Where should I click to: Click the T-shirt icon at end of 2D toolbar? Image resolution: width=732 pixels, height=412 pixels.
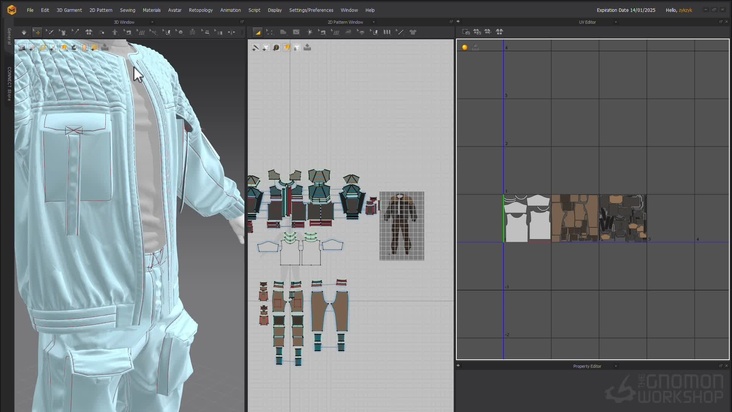(x=413, y=32)
